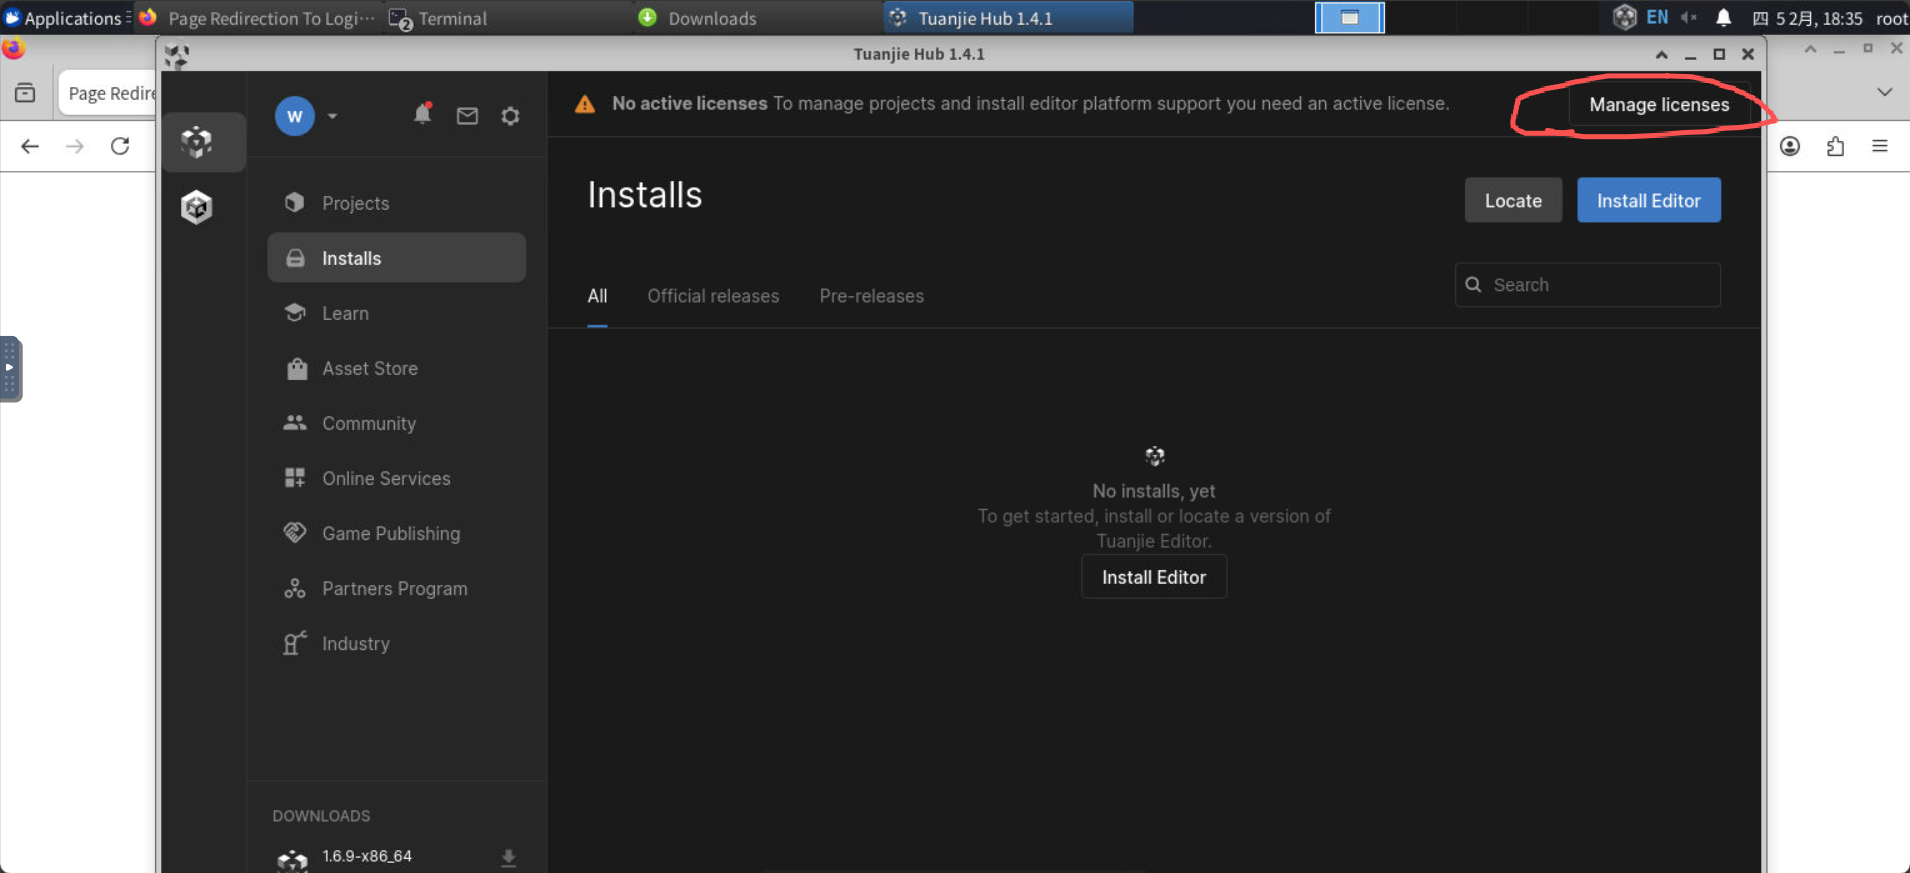Switch to Official releases tab
Image resolution: width=1910 pixels, height=873 pixels.
point(713,296)
